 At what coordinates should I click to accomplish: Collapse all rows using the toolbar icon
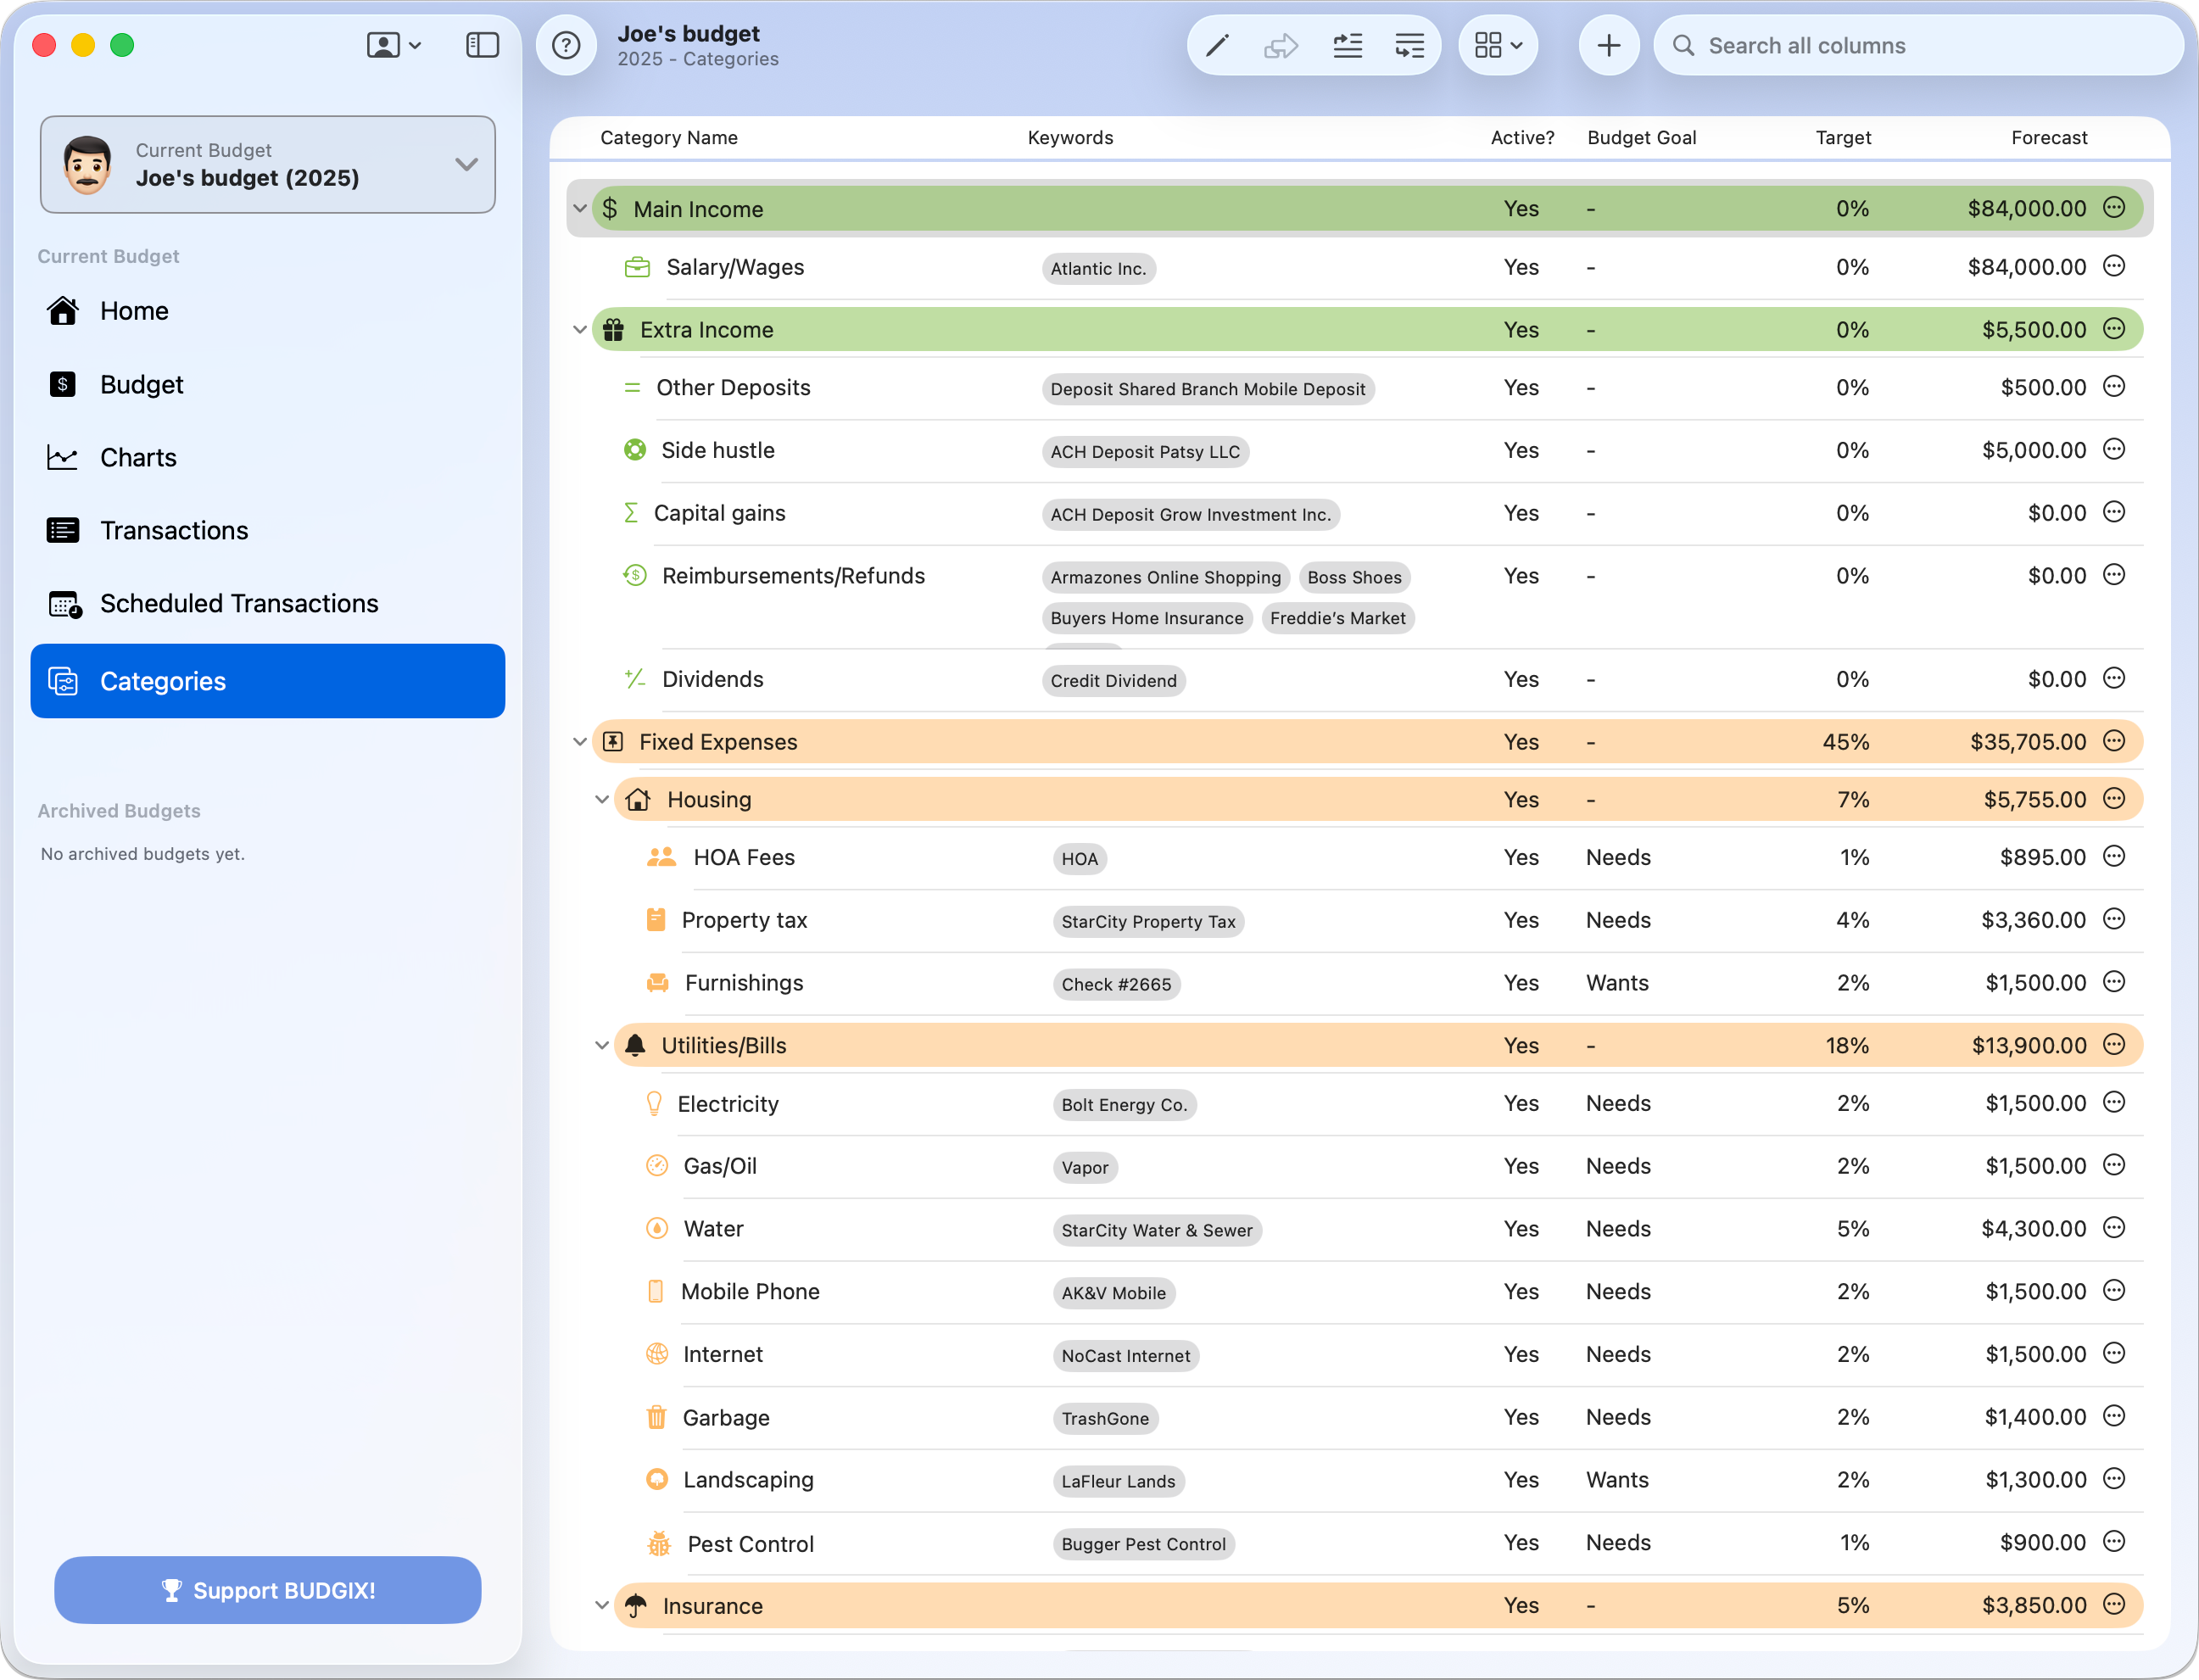[1410, 45]
